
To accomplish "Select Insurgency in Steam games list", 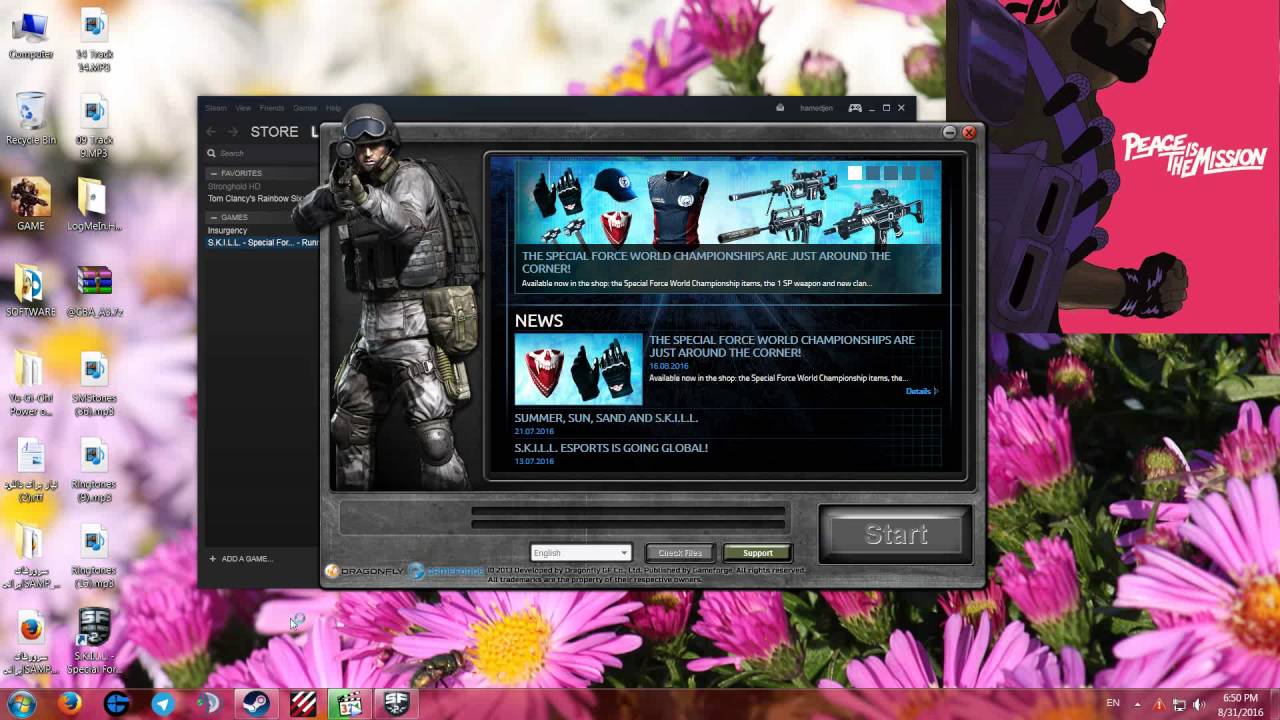I will [227, 230].
